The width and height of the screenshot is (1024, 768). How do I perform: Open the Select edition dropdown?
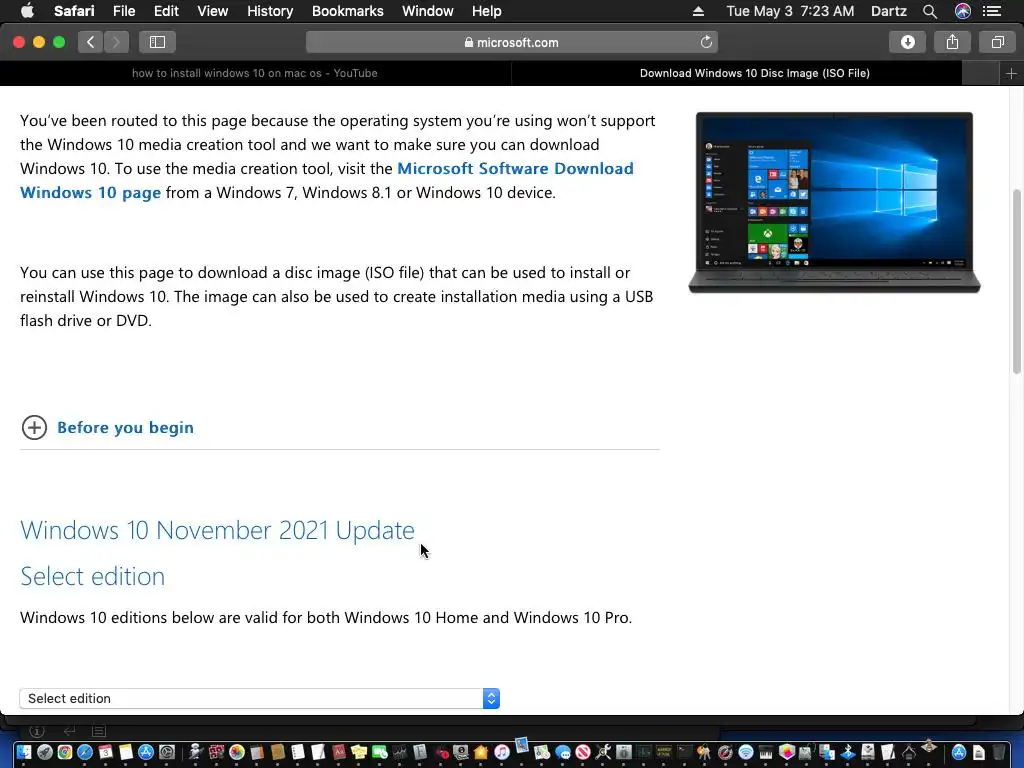[260, 698]
